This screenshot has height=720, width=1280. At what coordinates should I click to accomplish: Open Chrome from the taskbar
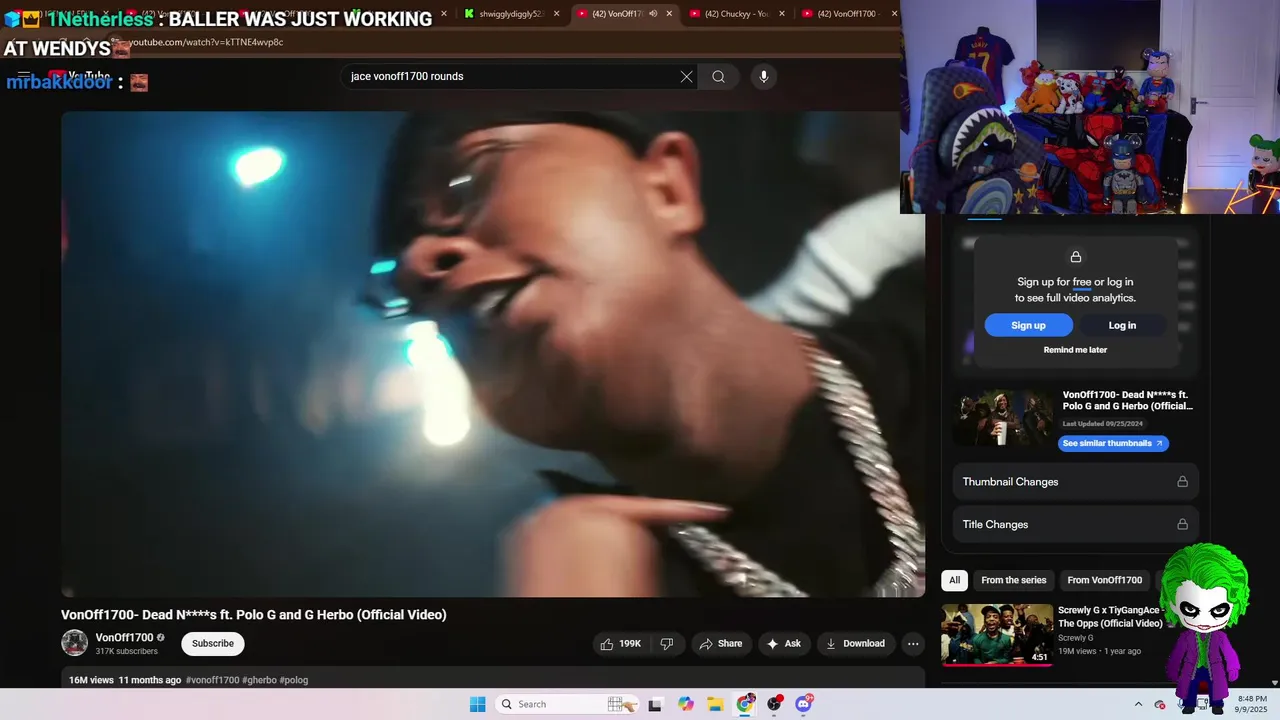point(745,704)
